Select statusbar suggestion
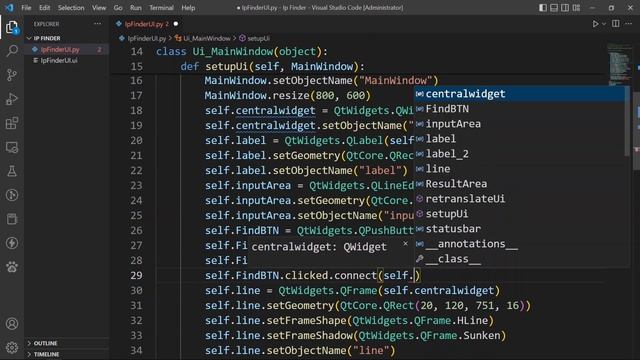Viewport: 640px width, 360px height. pyautogui.click(x=520, y=229)
